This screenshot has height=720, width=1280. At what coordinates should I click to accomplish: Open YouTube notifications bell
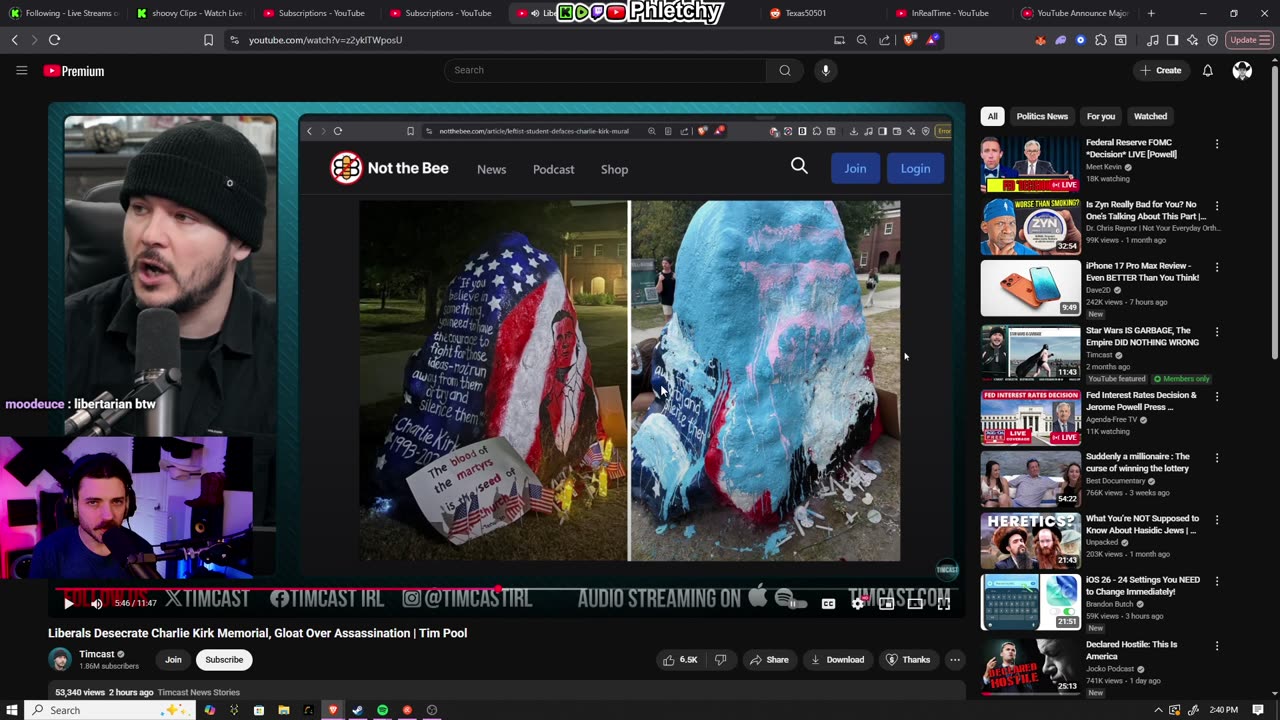click(1208, 70)
